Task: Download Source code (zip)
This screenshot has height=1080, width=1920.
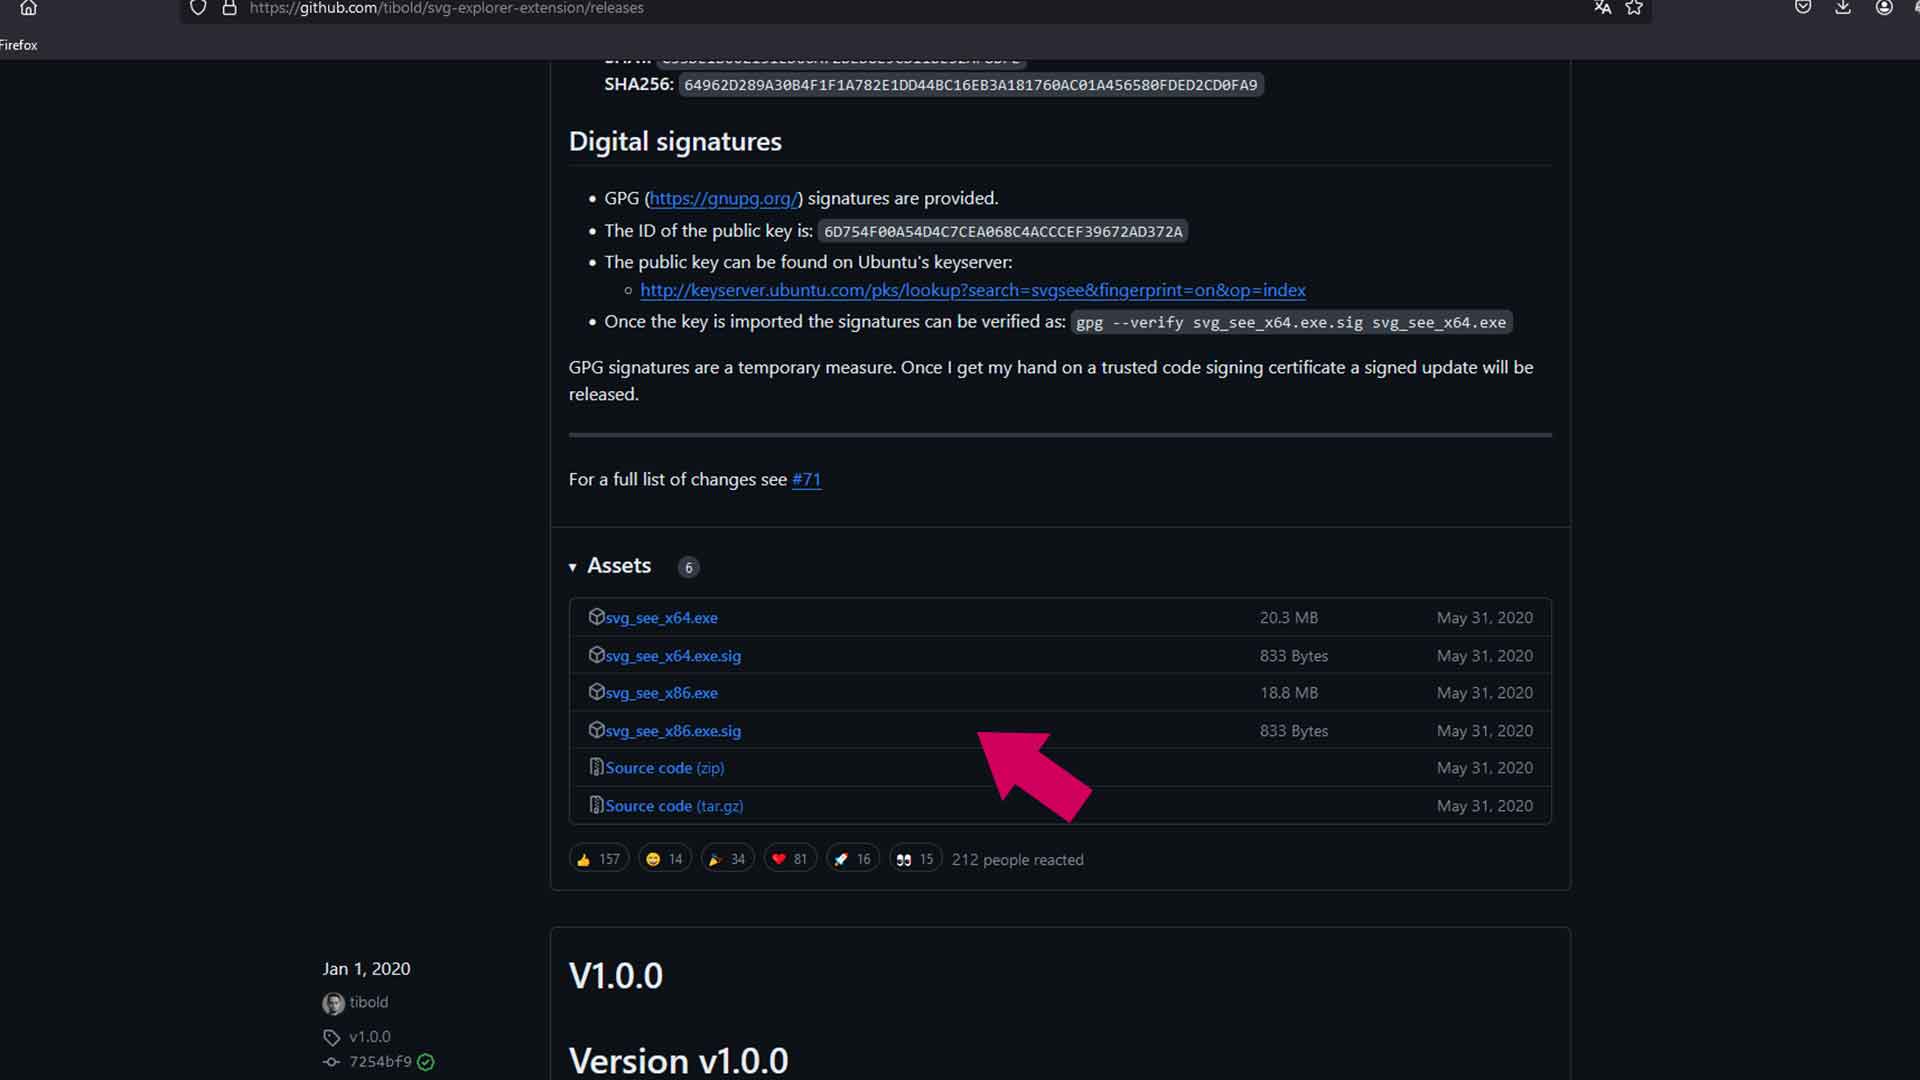Action: [665, 768]
